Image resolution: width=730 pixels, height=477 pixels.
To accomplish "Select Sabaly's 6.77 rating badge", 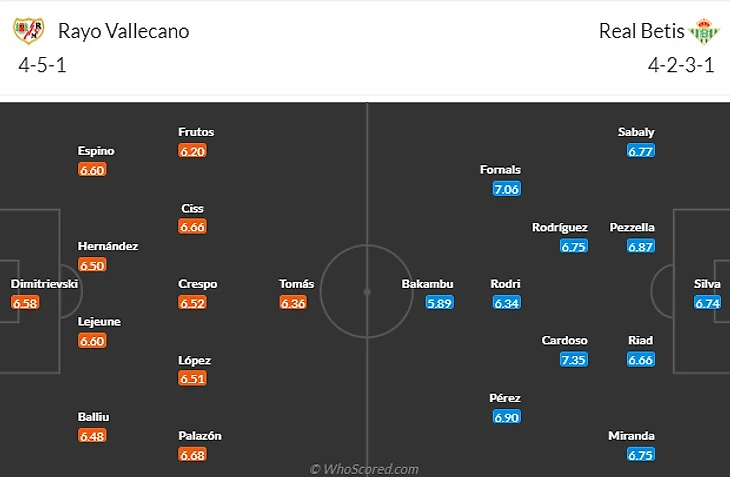I will click(x=641, y=151).
